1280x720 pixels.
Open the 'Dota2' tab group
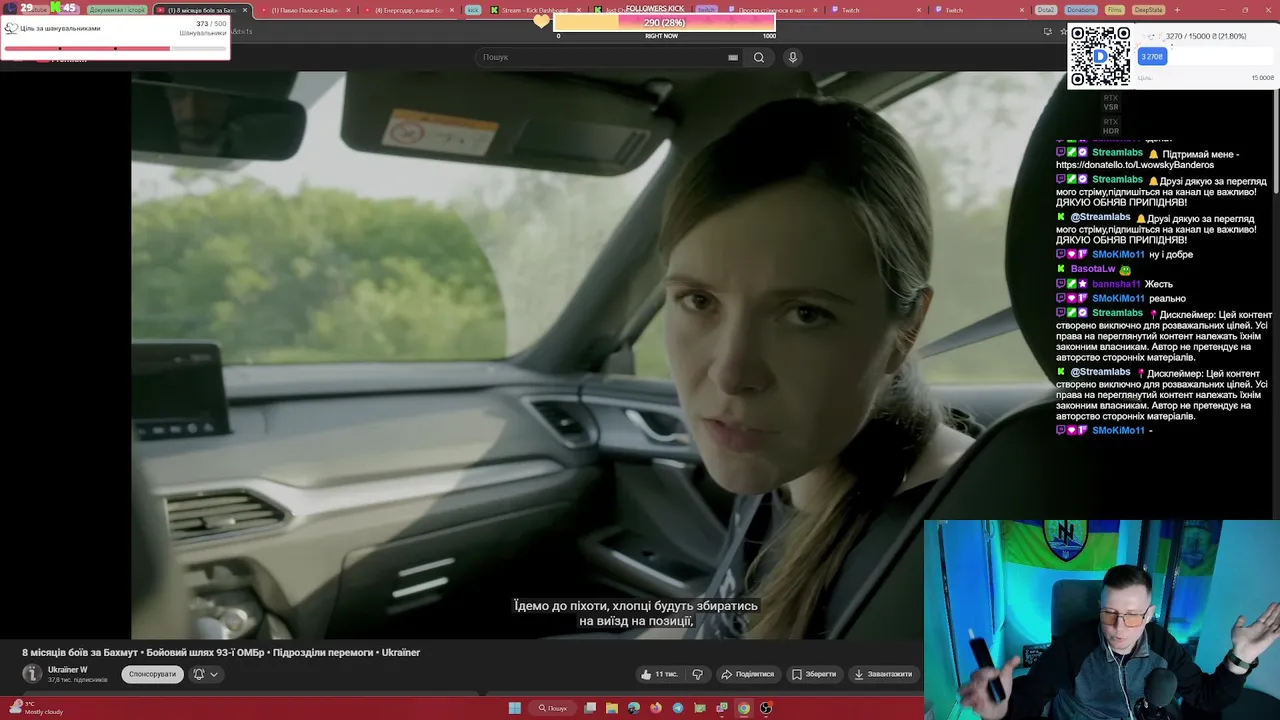pos(1046,10)
